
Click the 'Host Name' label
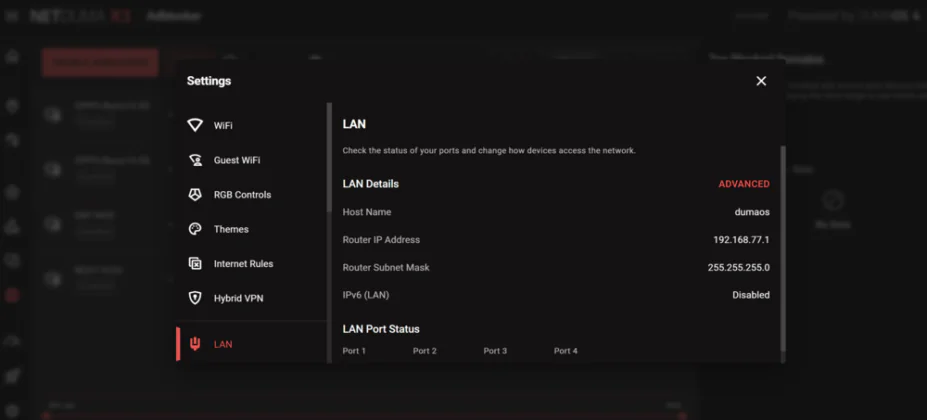tap(367, 212)
